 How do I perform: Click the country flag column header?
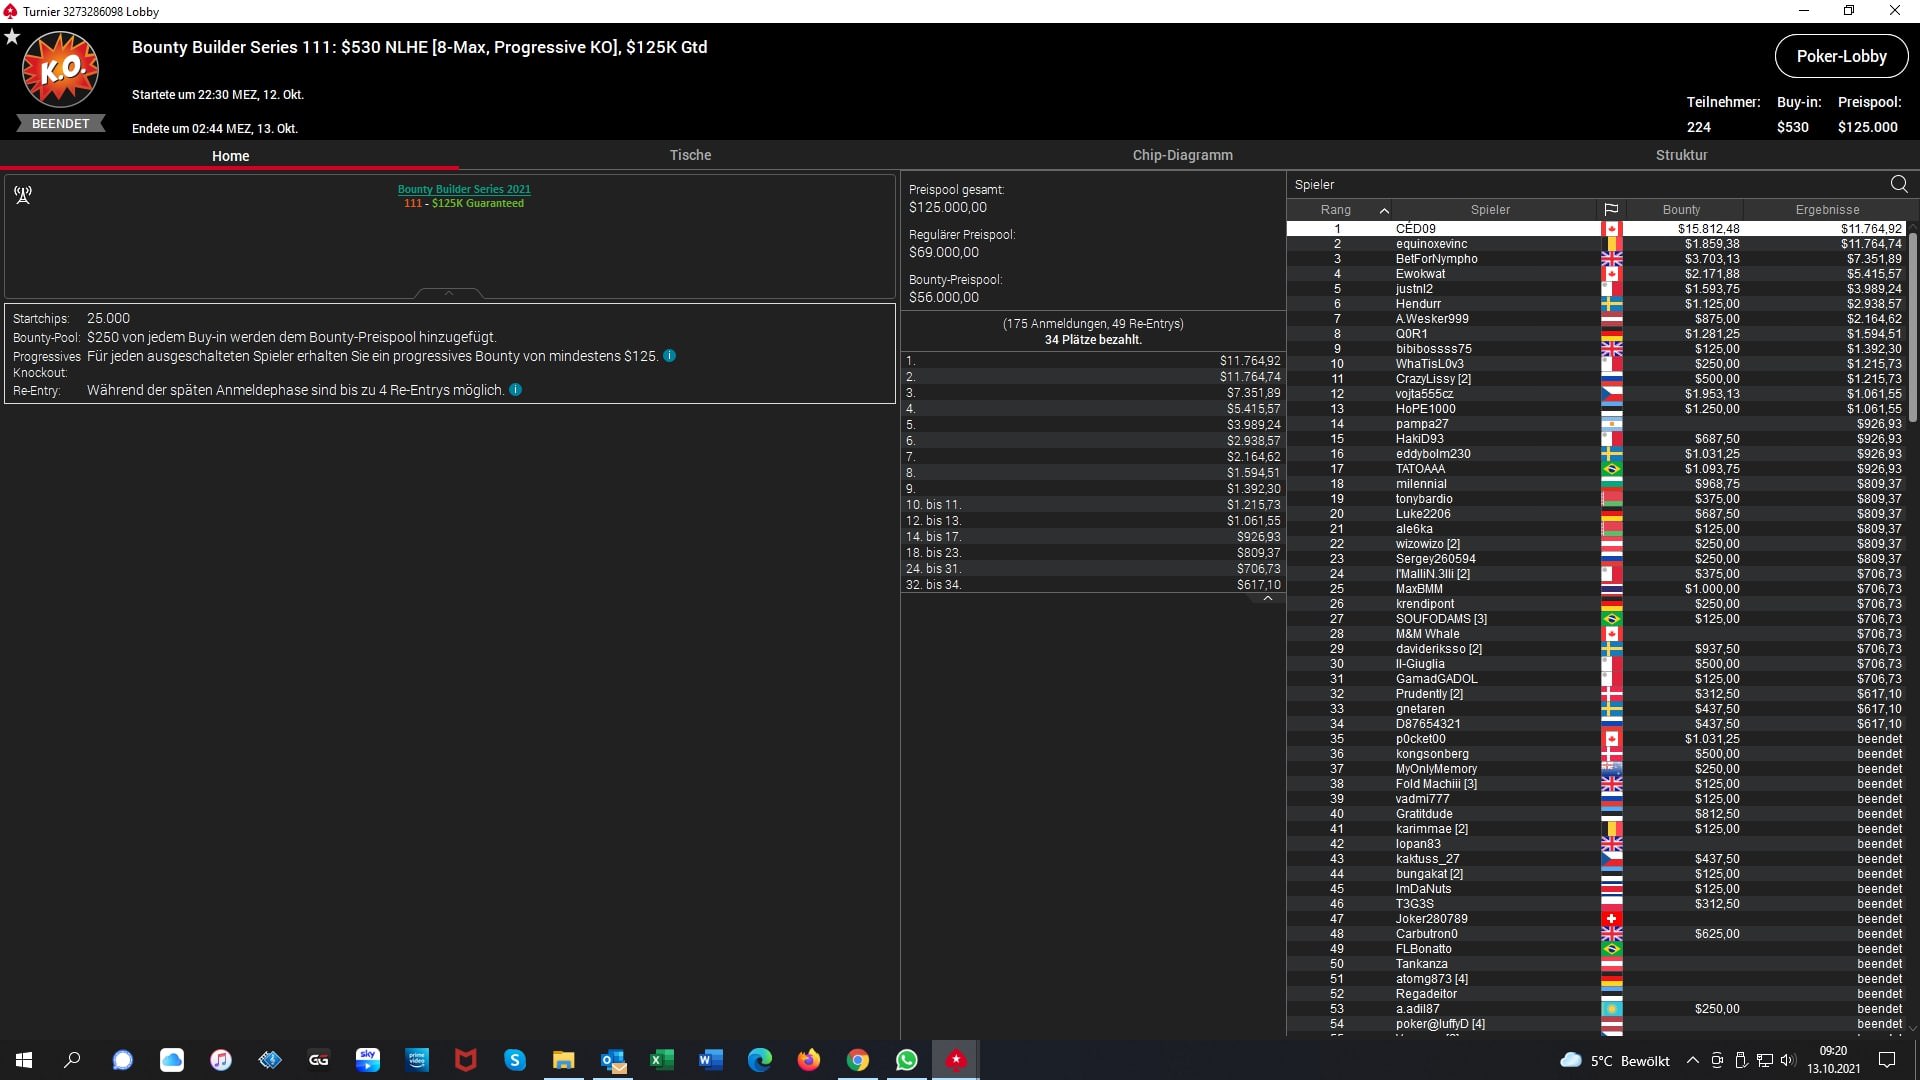click(1611, 210)
